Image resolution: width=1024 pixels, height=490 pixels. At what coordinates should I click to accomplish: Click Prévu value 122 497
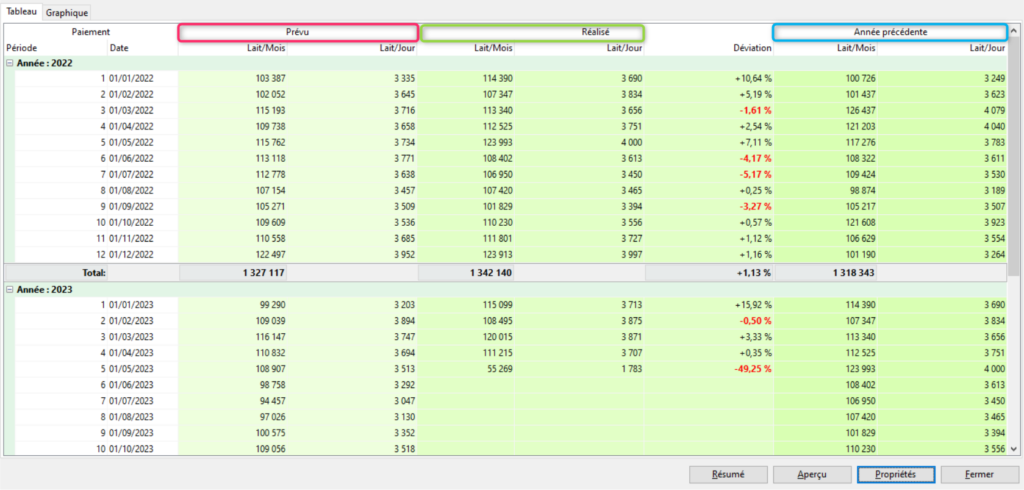pos(270,254)
